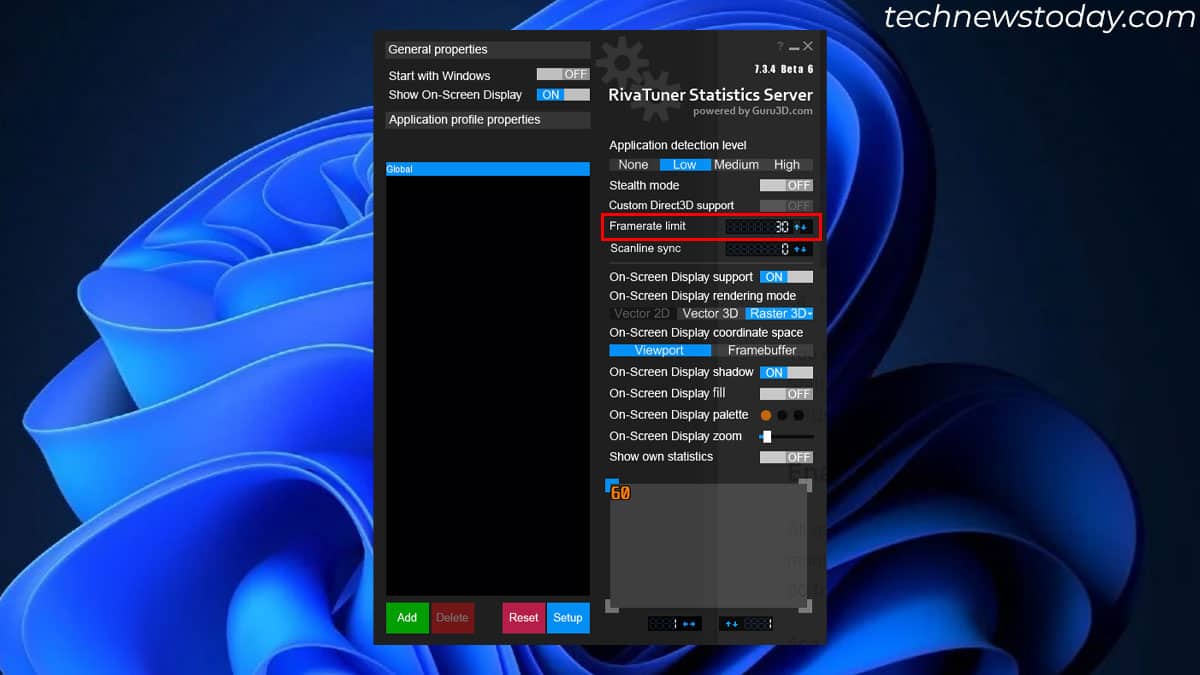Toggle Show On-Screen Display switch
Screen dimensions: 1200x675
(563, 95)
